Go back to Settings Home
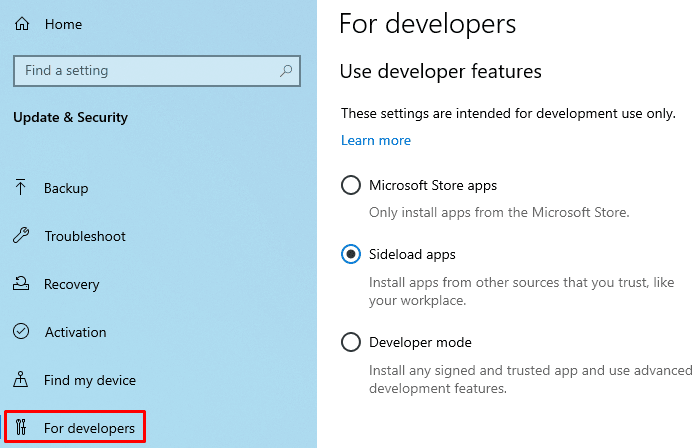700x448 pixels. [63, 23]
